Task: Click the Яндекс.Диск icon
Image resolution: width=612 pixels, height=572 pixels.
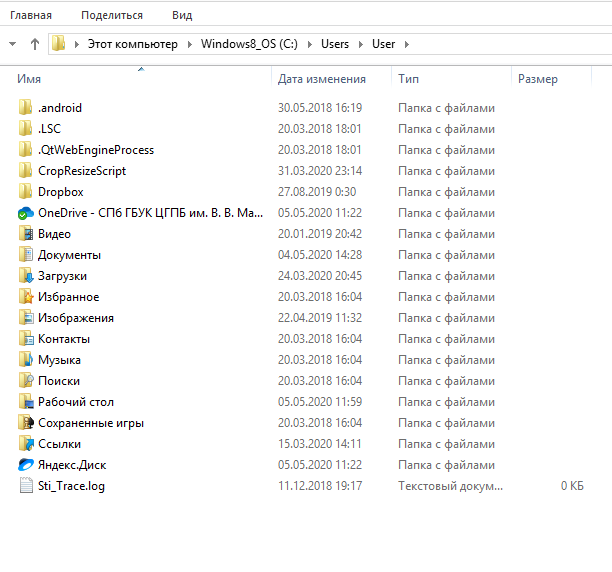Action: pos(26,465)
